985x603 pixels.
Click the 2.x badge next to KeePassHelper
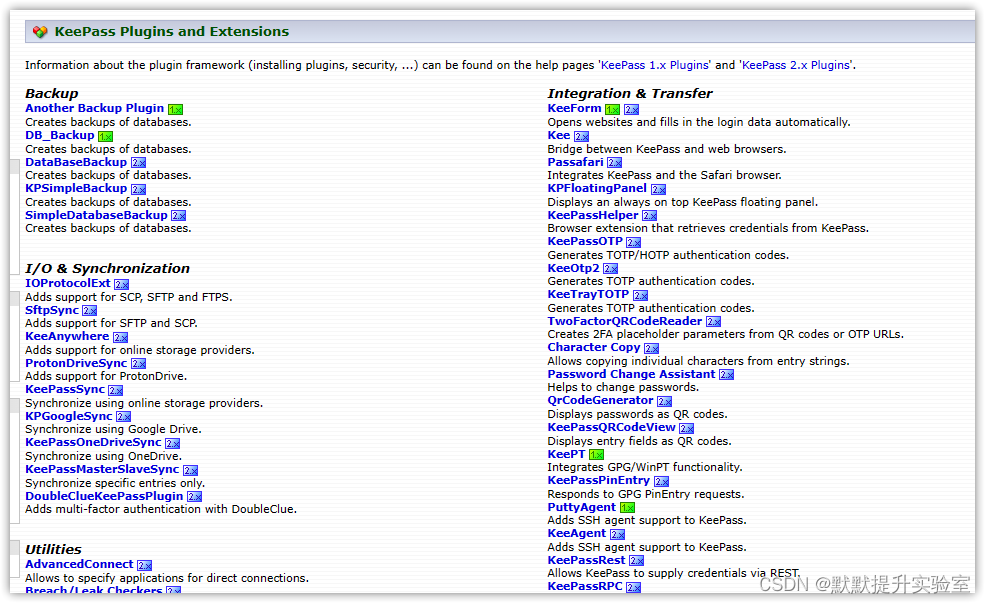click(x=650, y=215)
